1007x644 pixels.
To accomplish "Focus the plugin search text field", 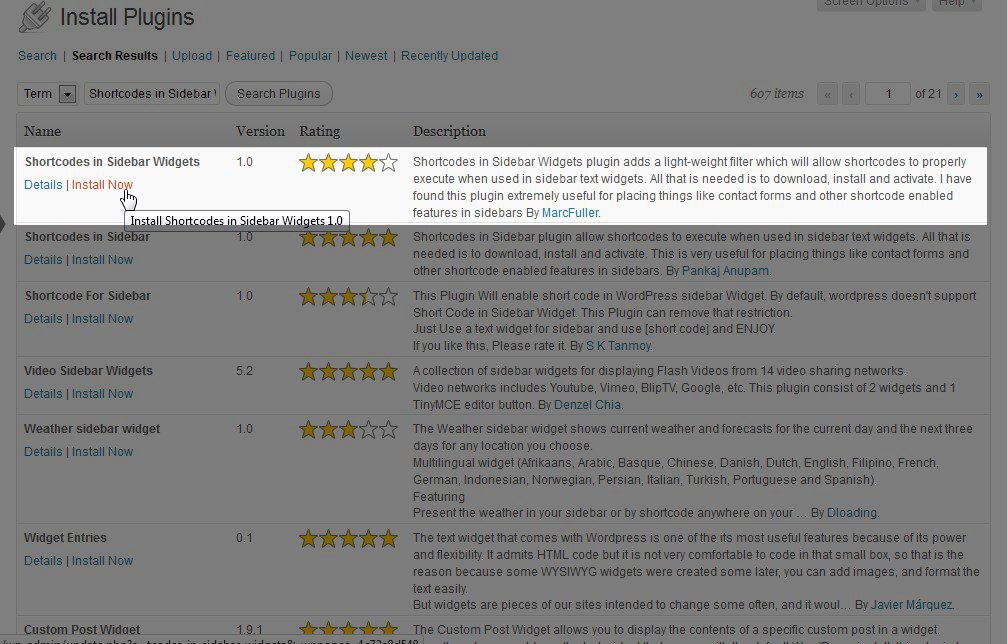I will coord(152,94).
